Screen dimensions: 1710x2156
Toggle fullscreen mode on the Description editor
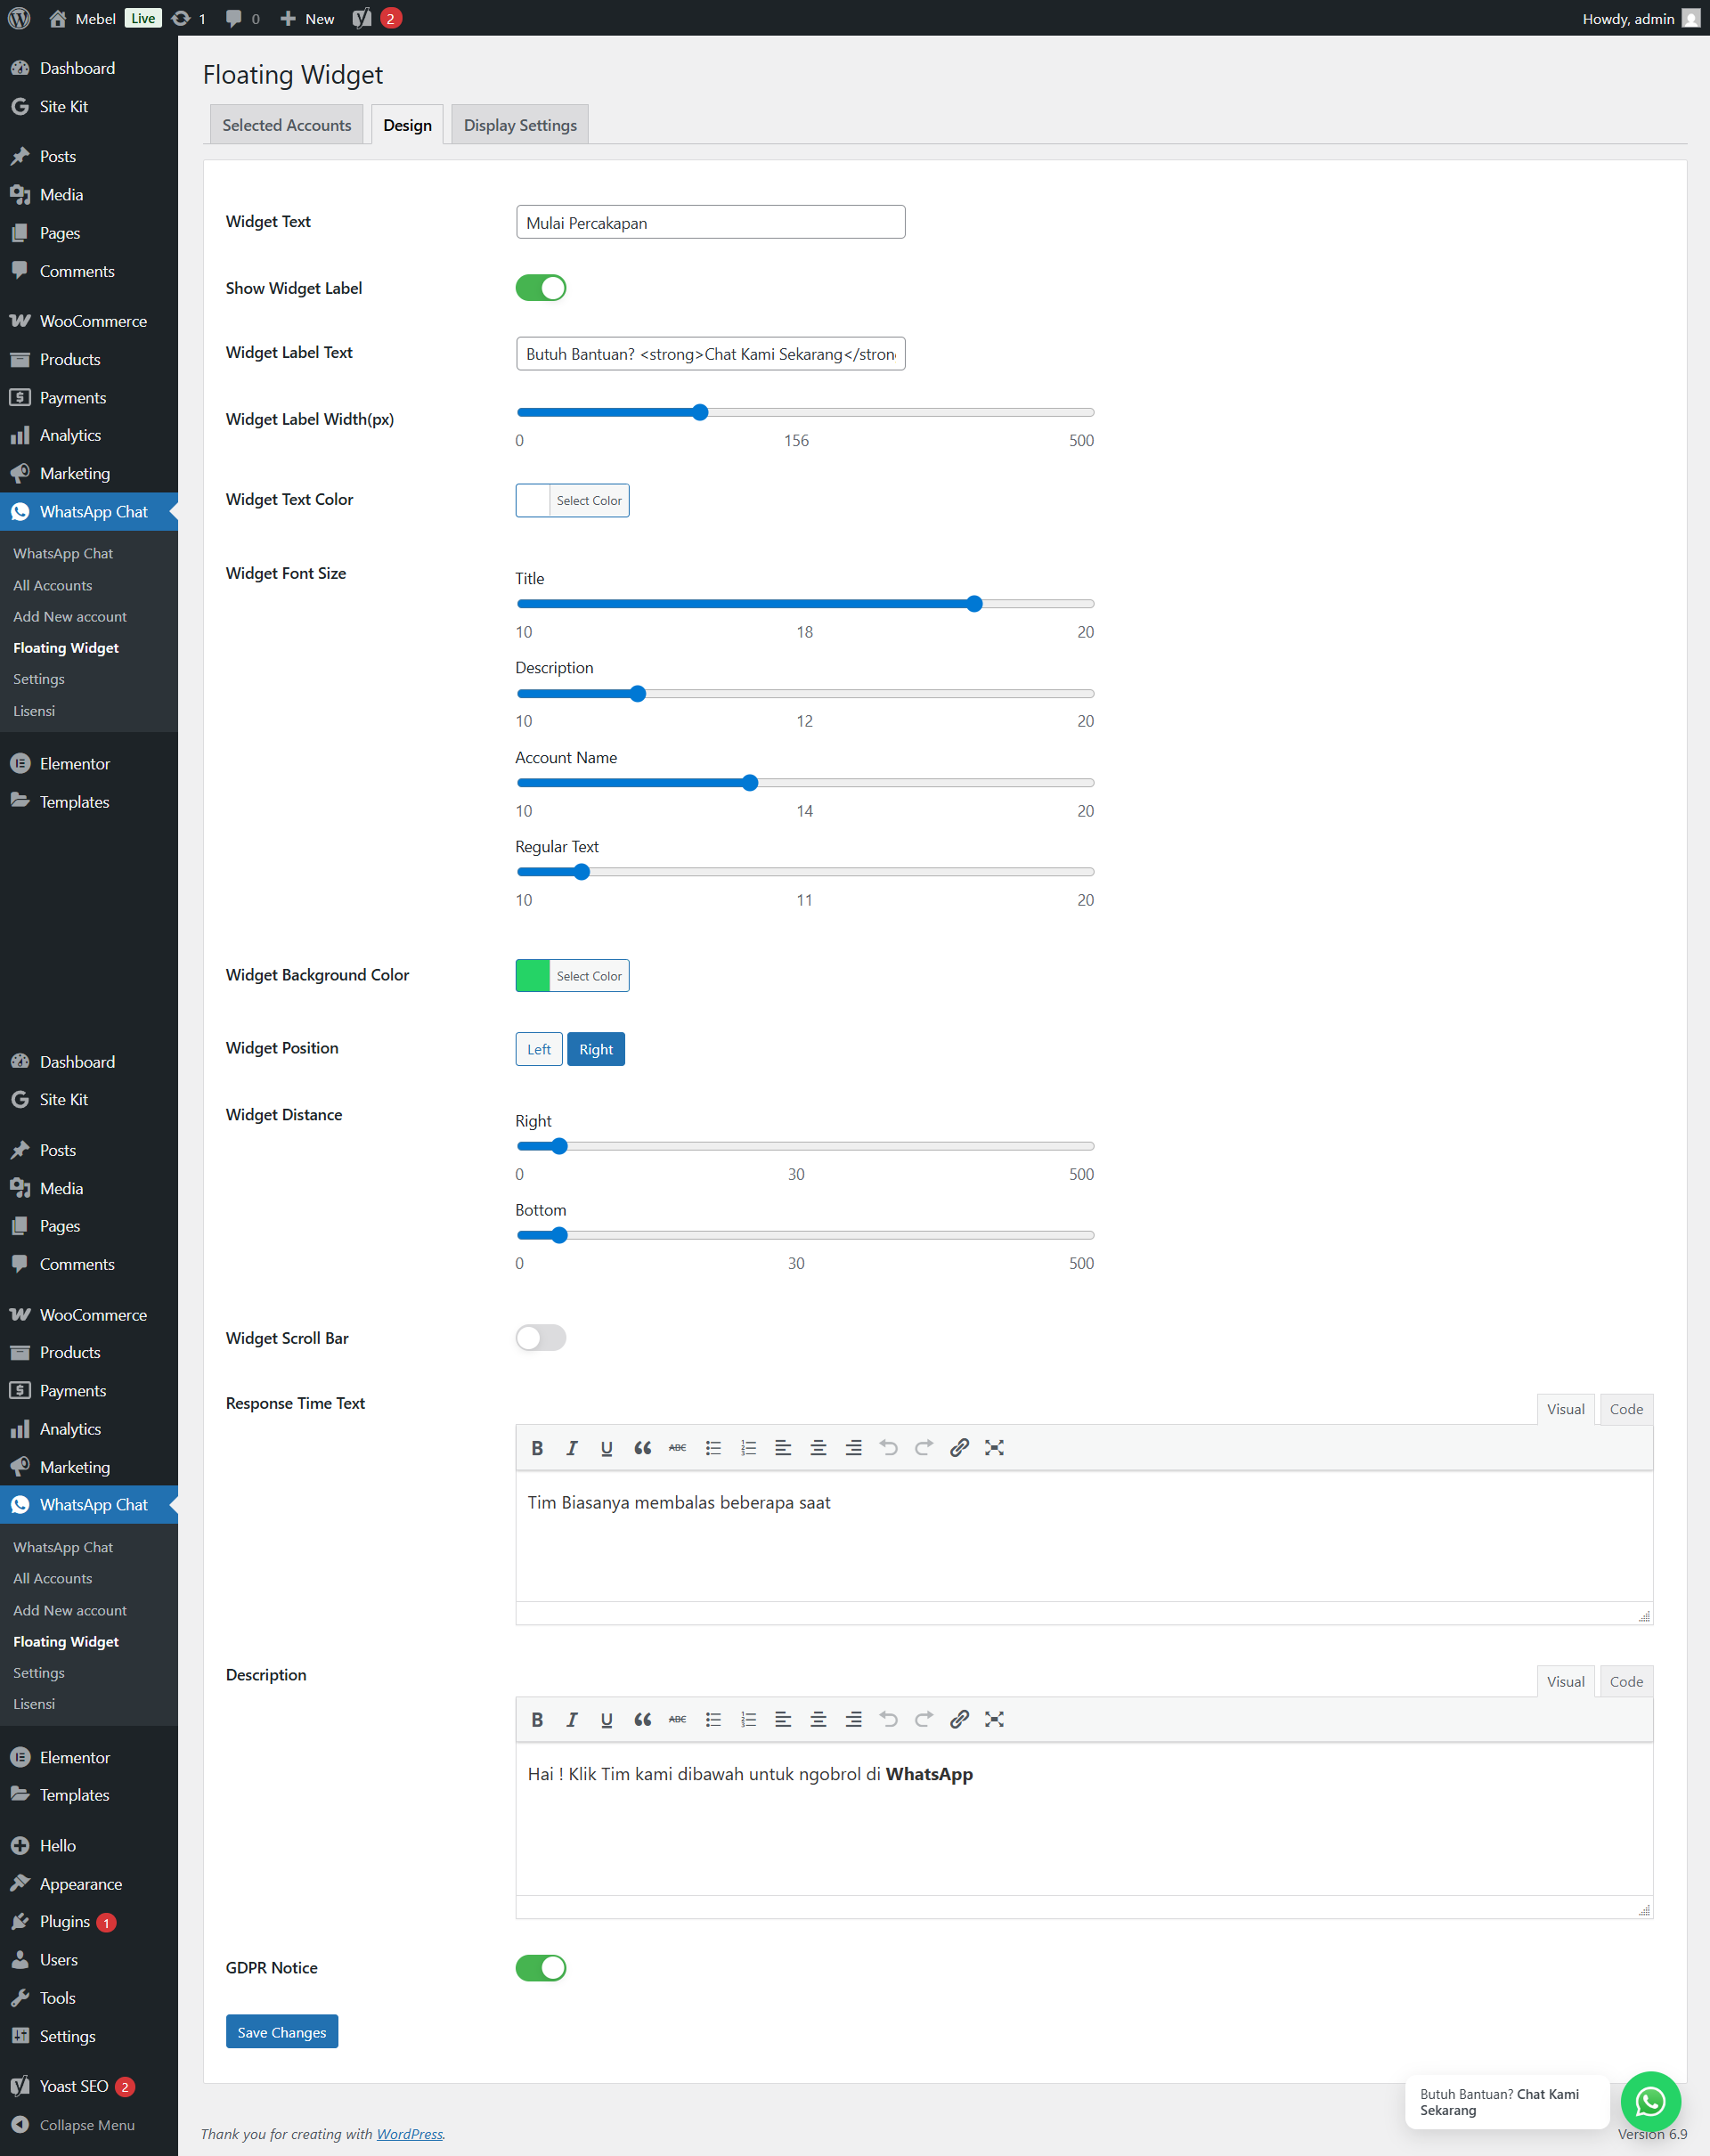tap(994, 1719)
